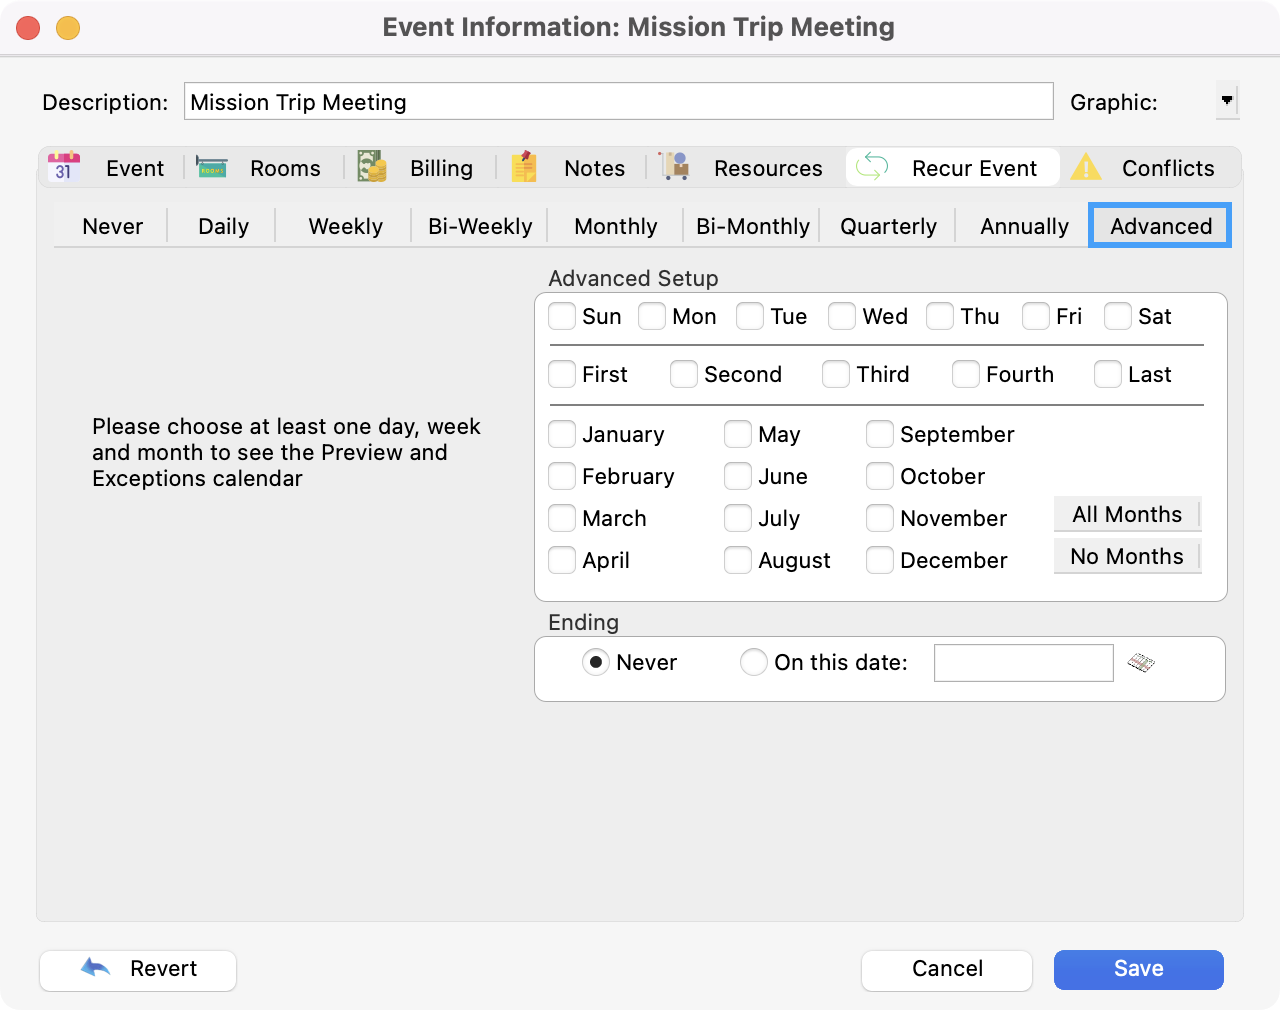
Task: Switch to the Weekly recurrence tab
Action: 345,227
